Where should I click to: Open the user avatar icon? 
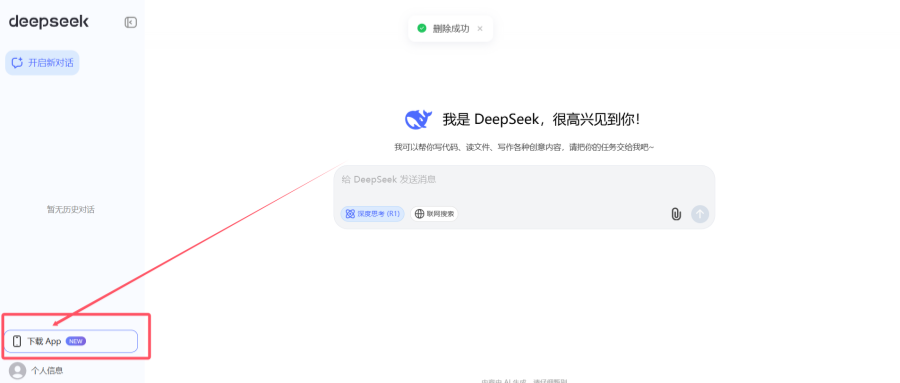pyautogui.click(x=18, y=370)
